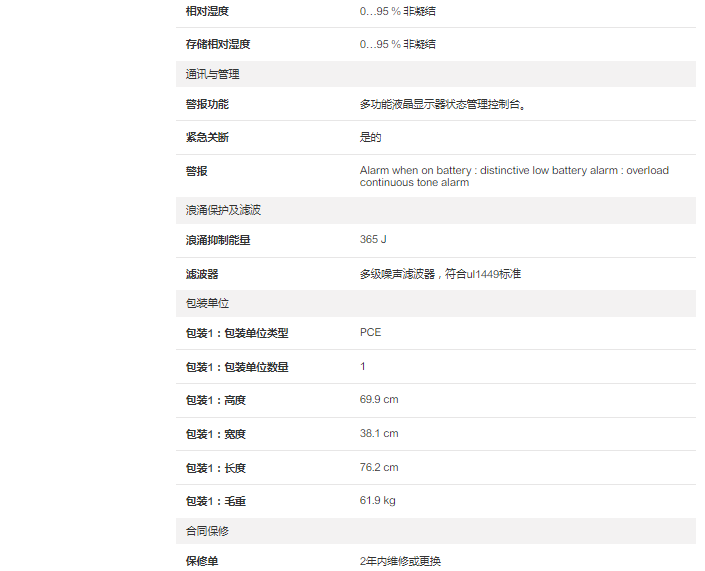Click the 2年内维修或更换 warranty text
705x571 pixels.
coord(400,561)
